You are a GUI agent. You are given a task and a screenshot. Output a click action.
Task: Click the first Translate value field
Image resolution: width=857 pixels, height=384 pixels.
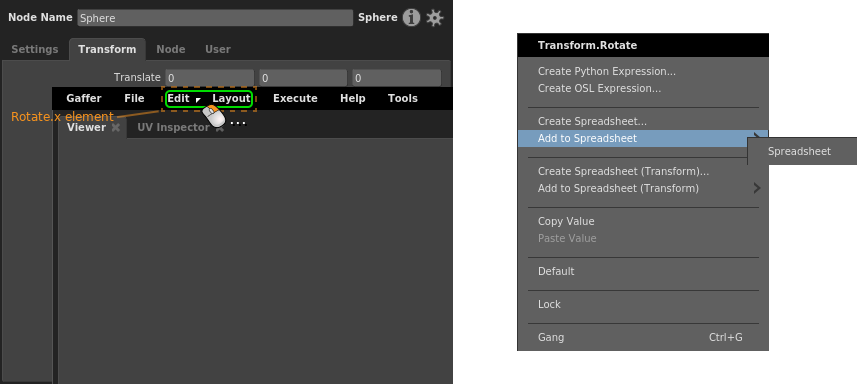click(209, 78)
